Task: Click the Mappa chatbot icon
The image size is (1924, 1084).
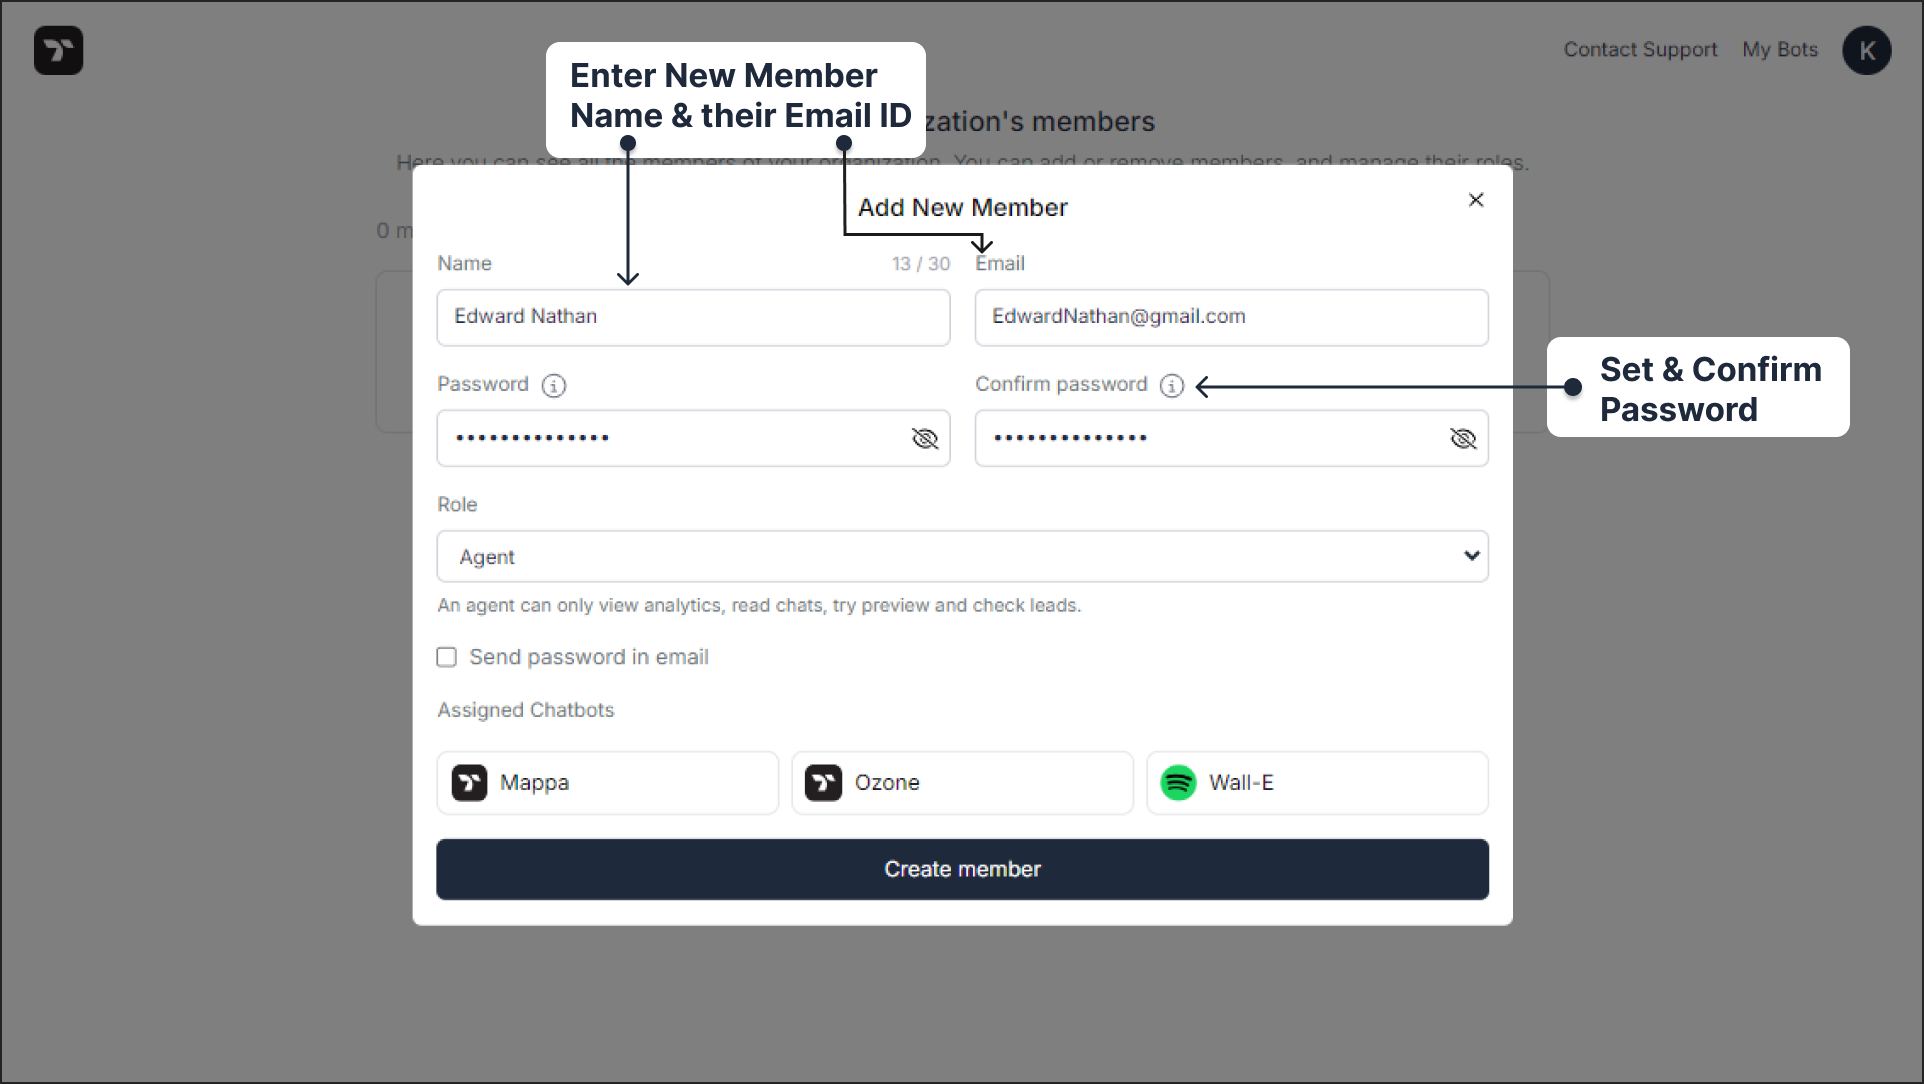Action: coord(469,781)
